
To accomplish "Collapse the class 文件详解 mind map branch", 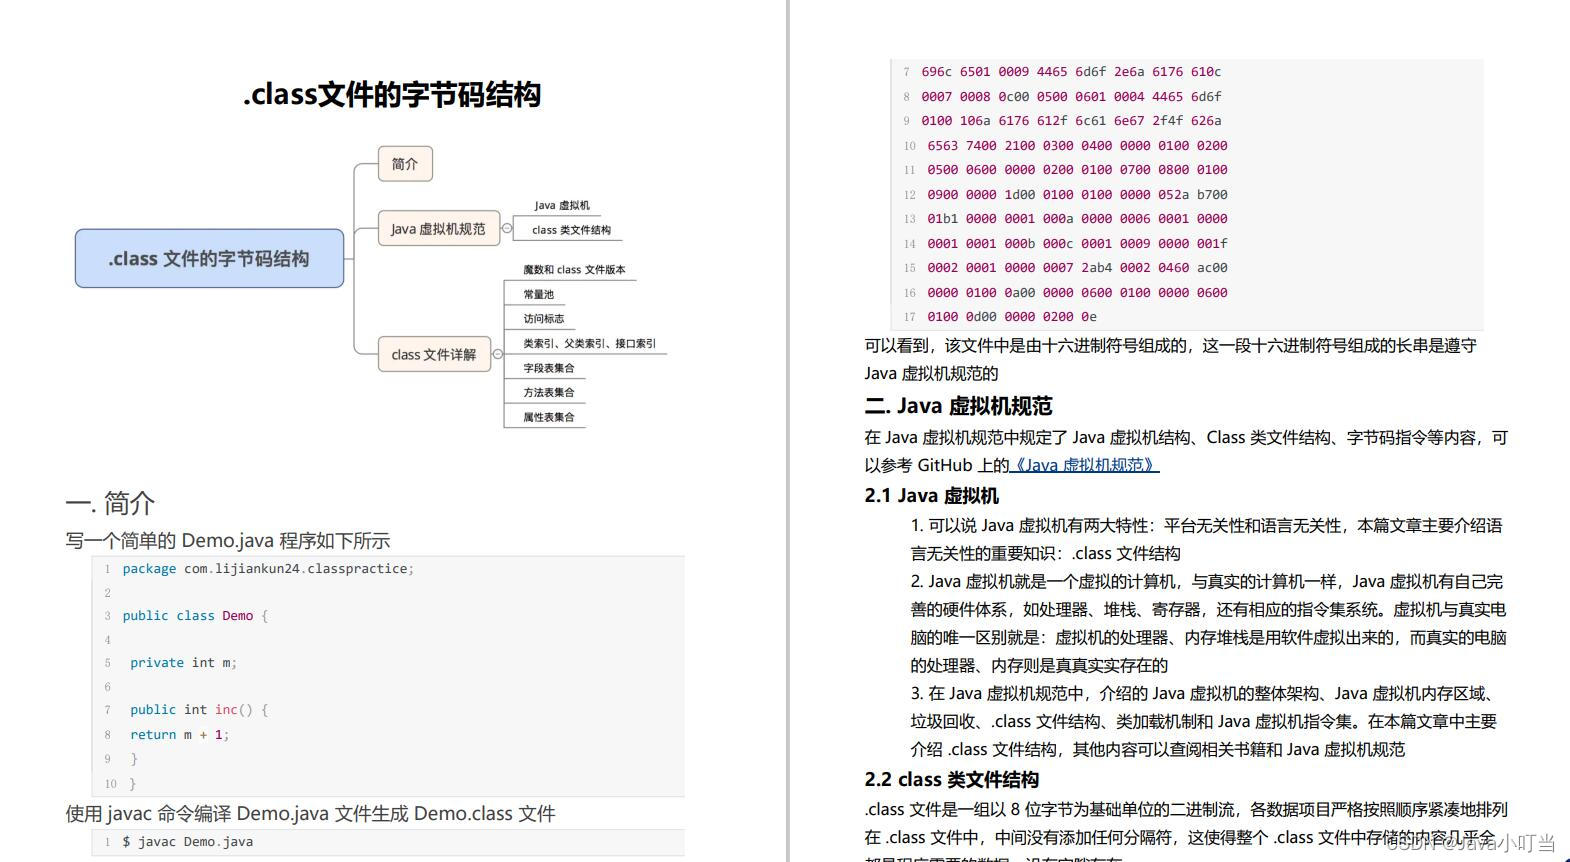I will pyautogui.click(x=498, y=354).
